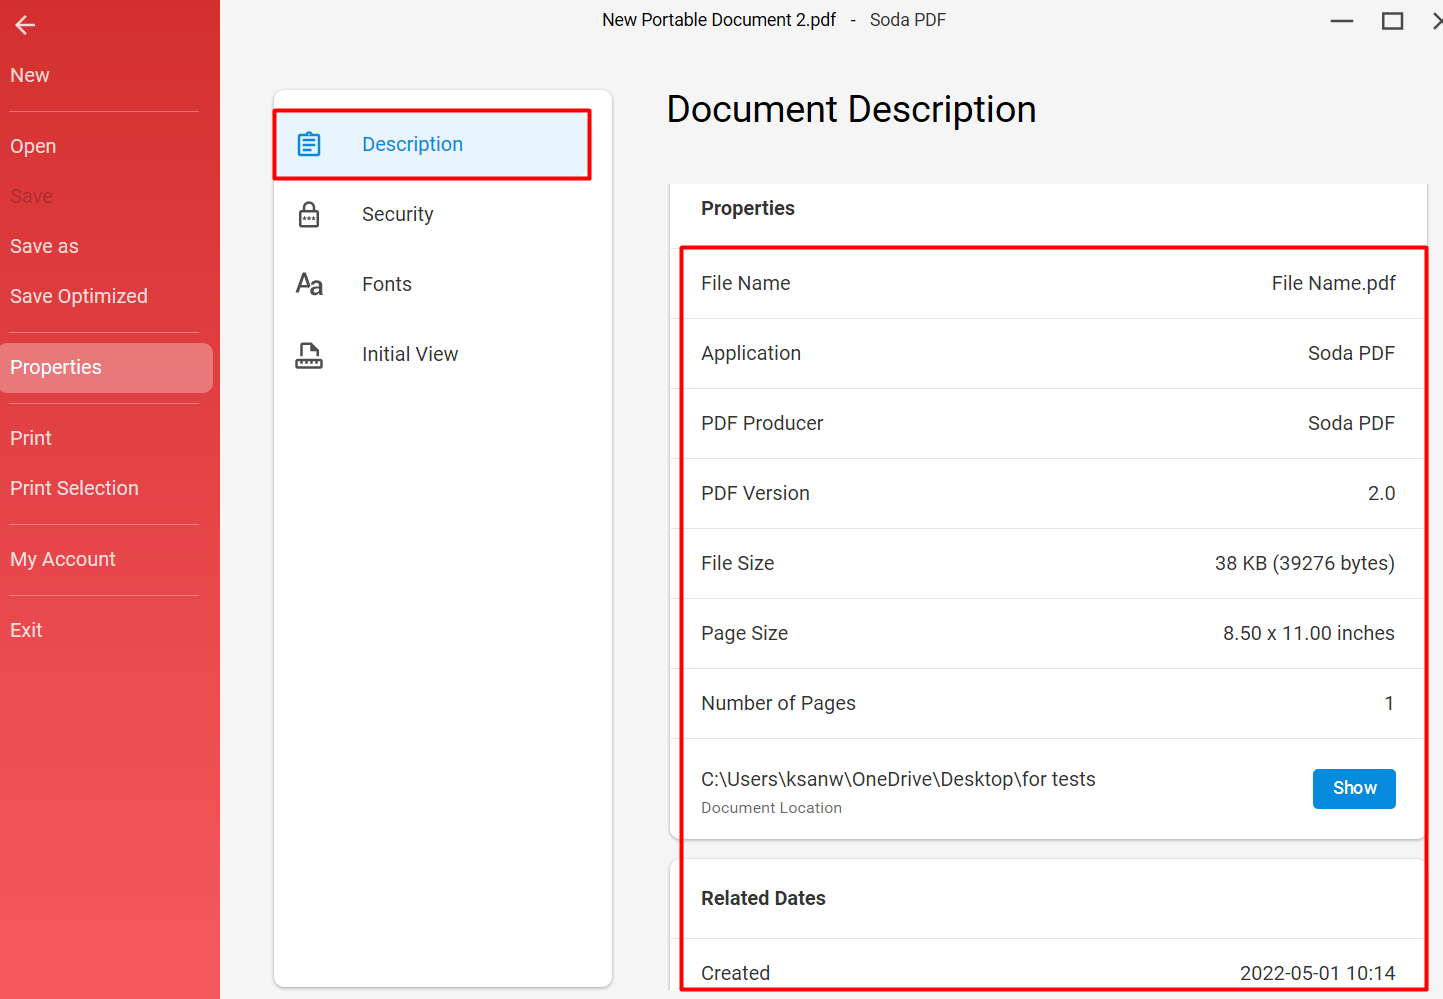Click the title bar file name text
This screenshot has height=999, width=1443.
tap(719, 20)
